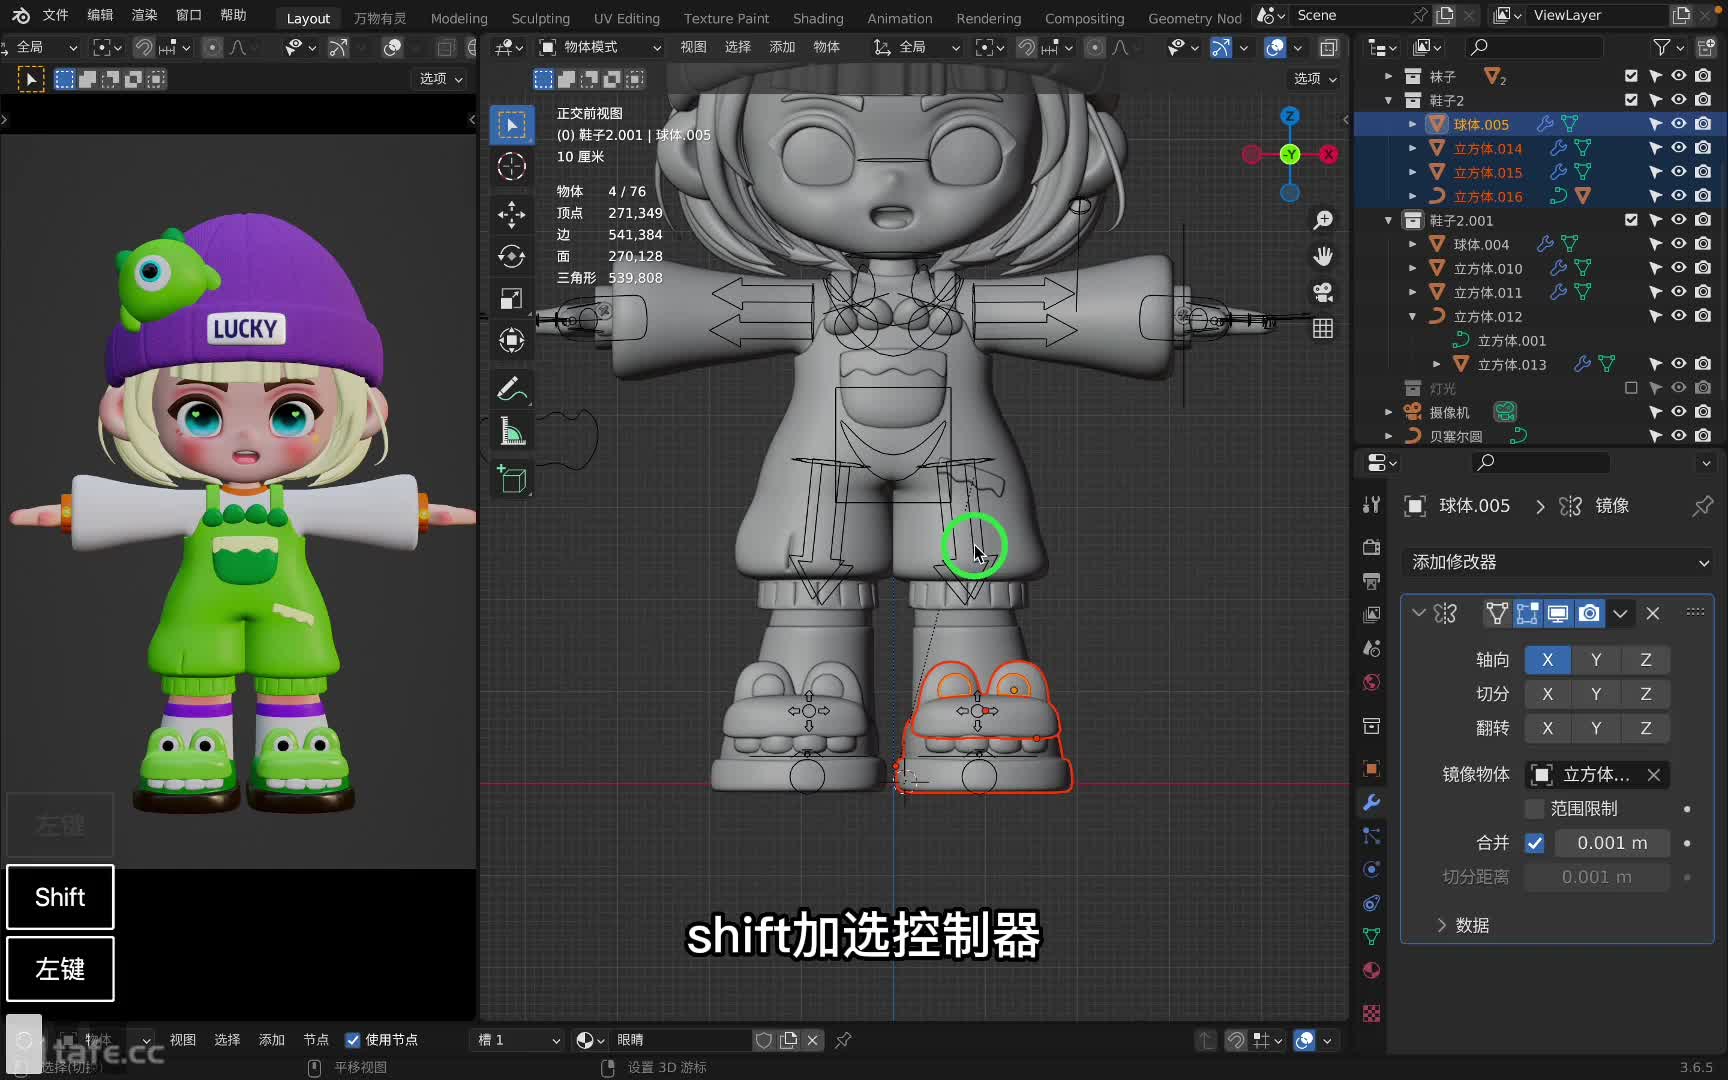Select the Scale tool

tap(511, 299)
